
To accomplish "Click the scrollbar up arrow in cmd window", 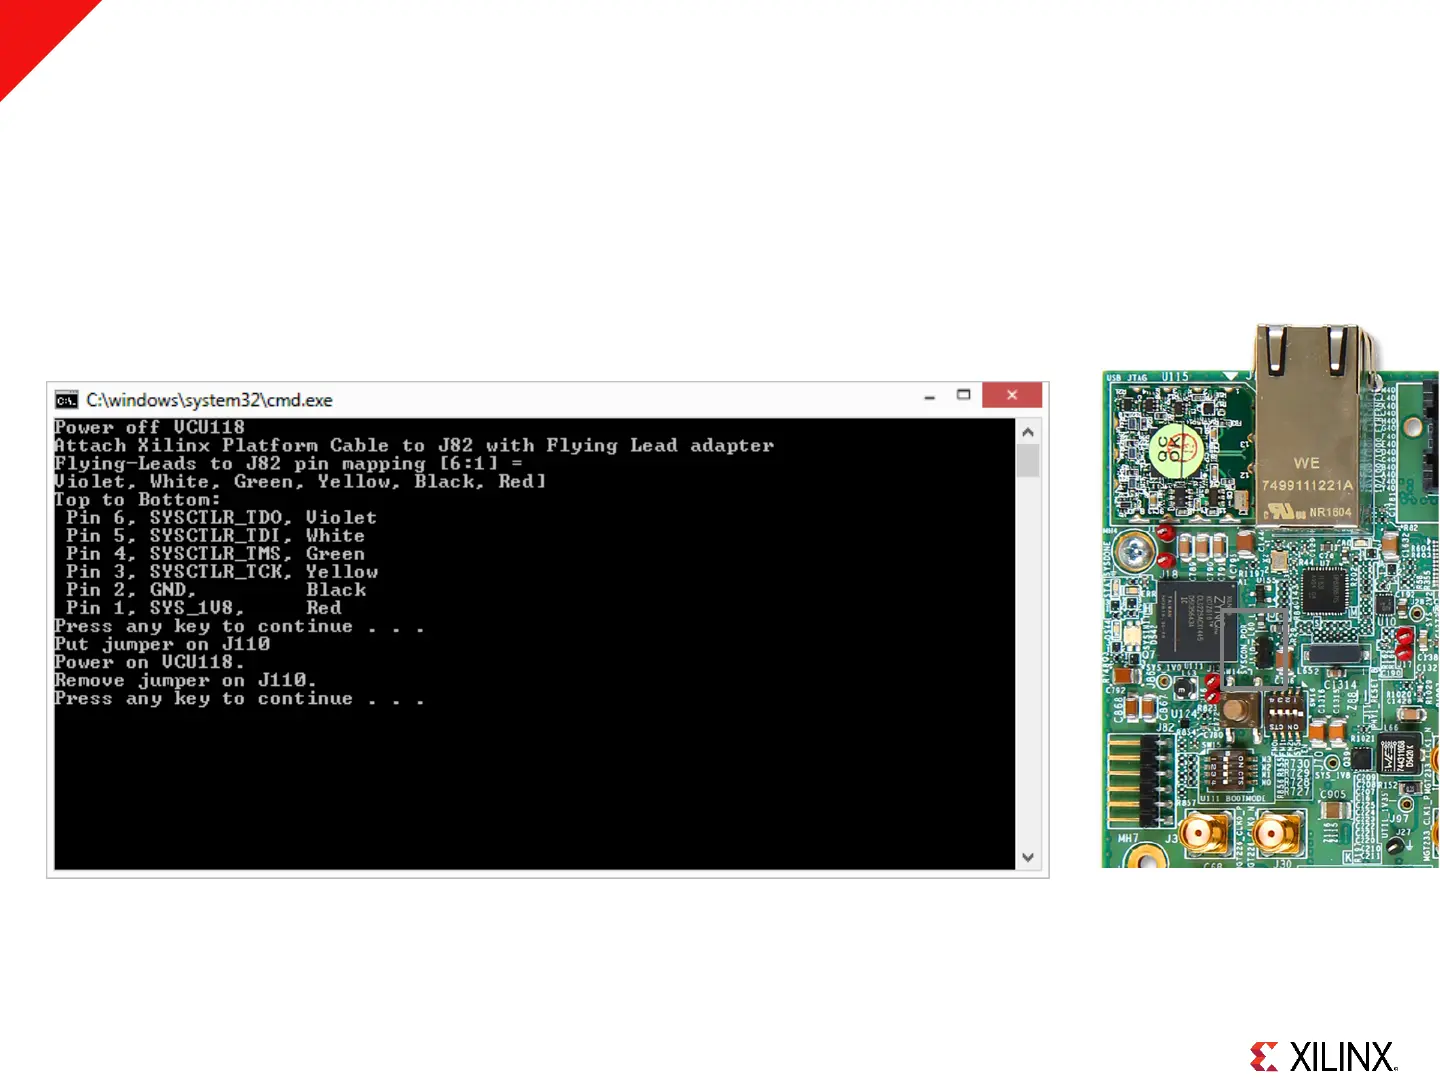I will (x=1028, y=432).
